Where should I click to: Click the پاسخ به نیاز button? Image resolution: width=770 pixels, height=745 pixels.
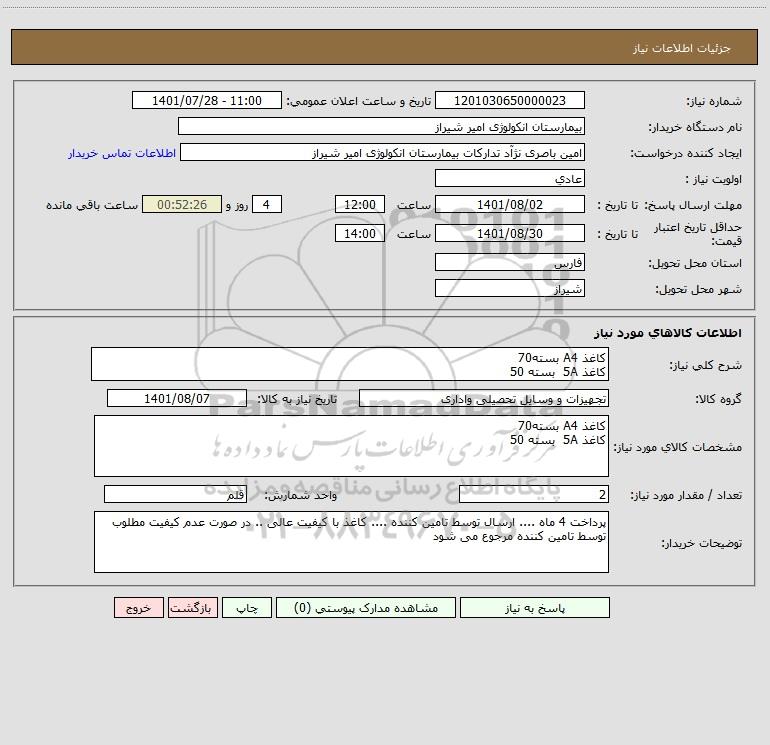(534, 607)
